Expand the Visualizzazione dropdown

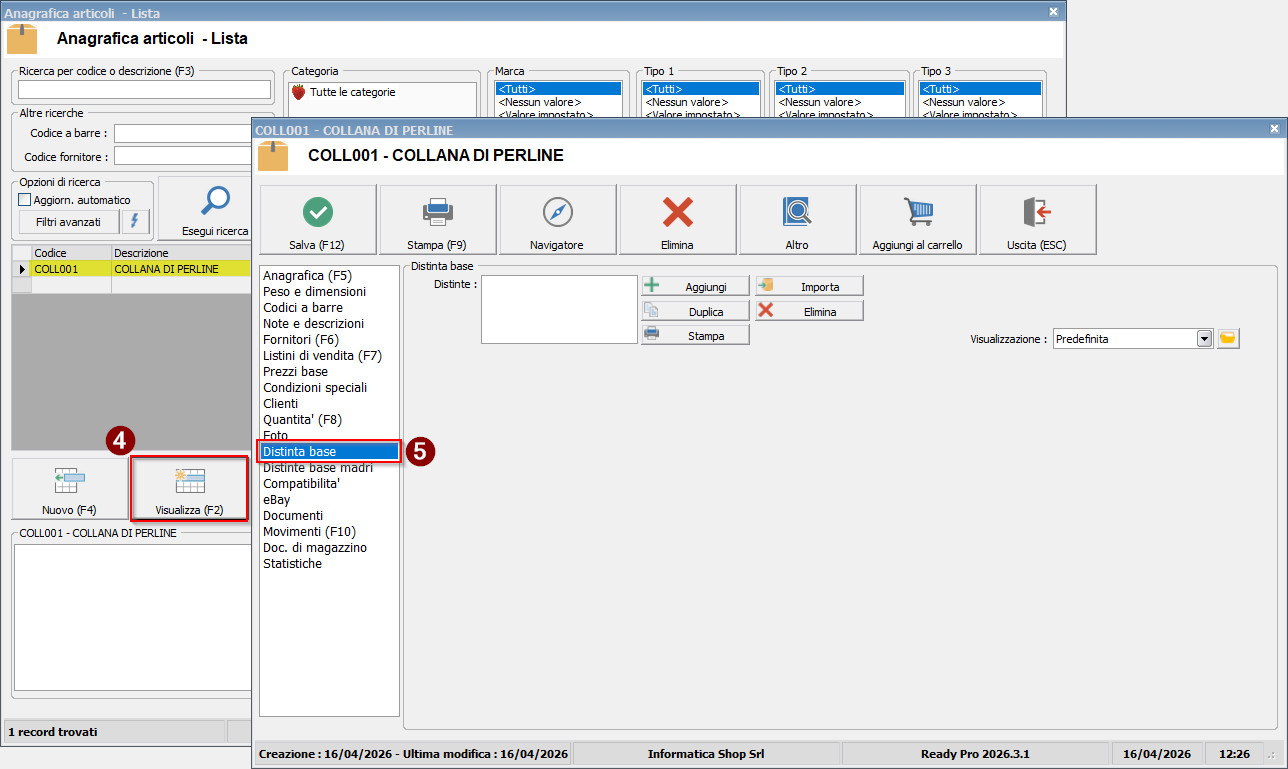point(1204,339)
